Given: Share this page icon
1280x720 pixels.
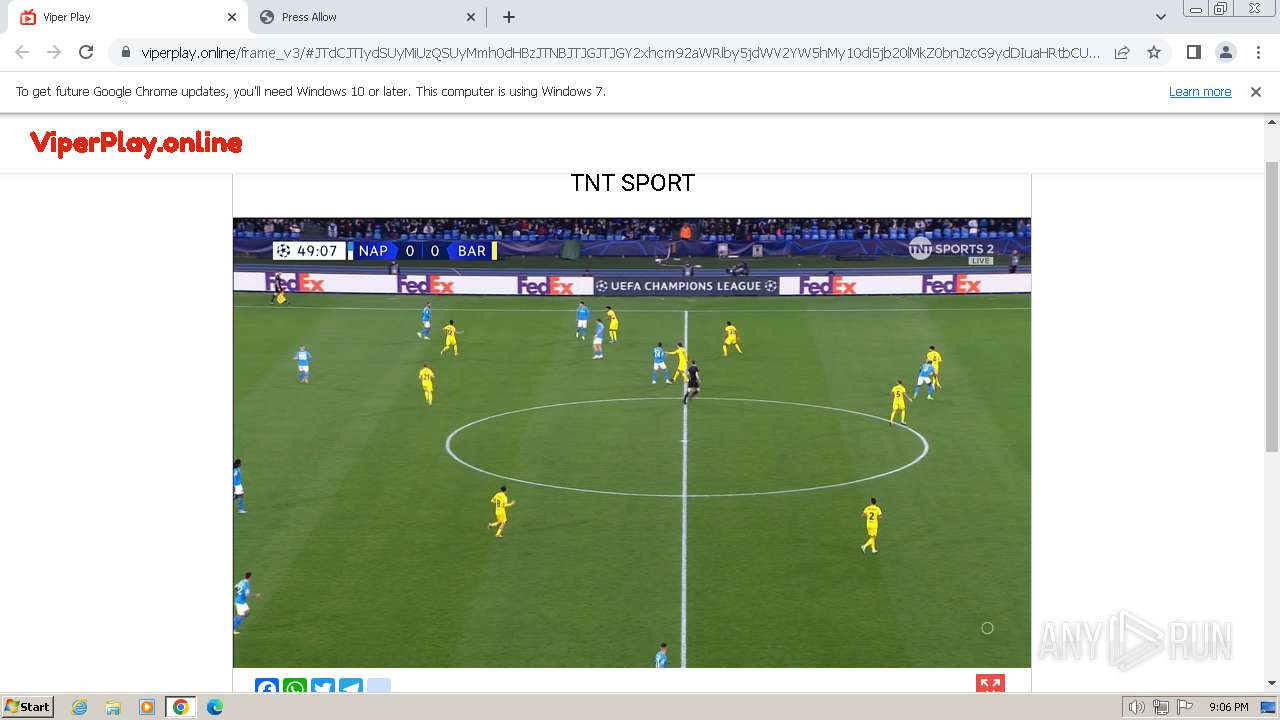Looking at the screenshot, I should pos(1122,53).
